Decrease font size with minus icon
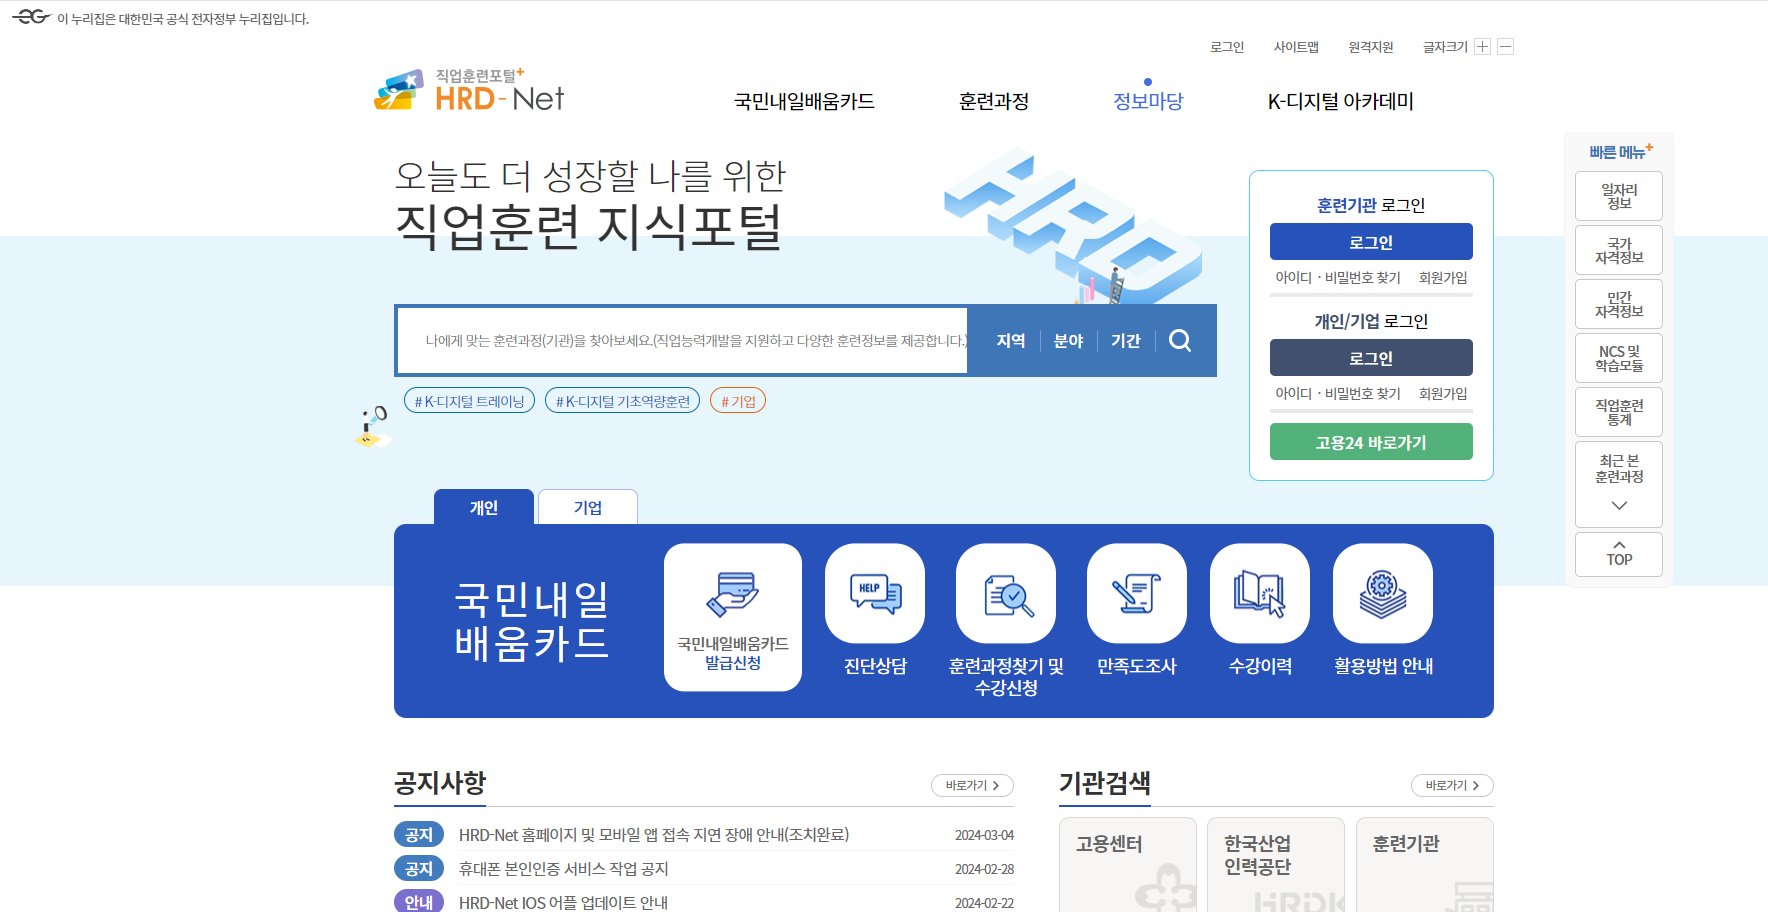Image resolution: width=1768 pixels, height=912 pixels. point(1506,47)
